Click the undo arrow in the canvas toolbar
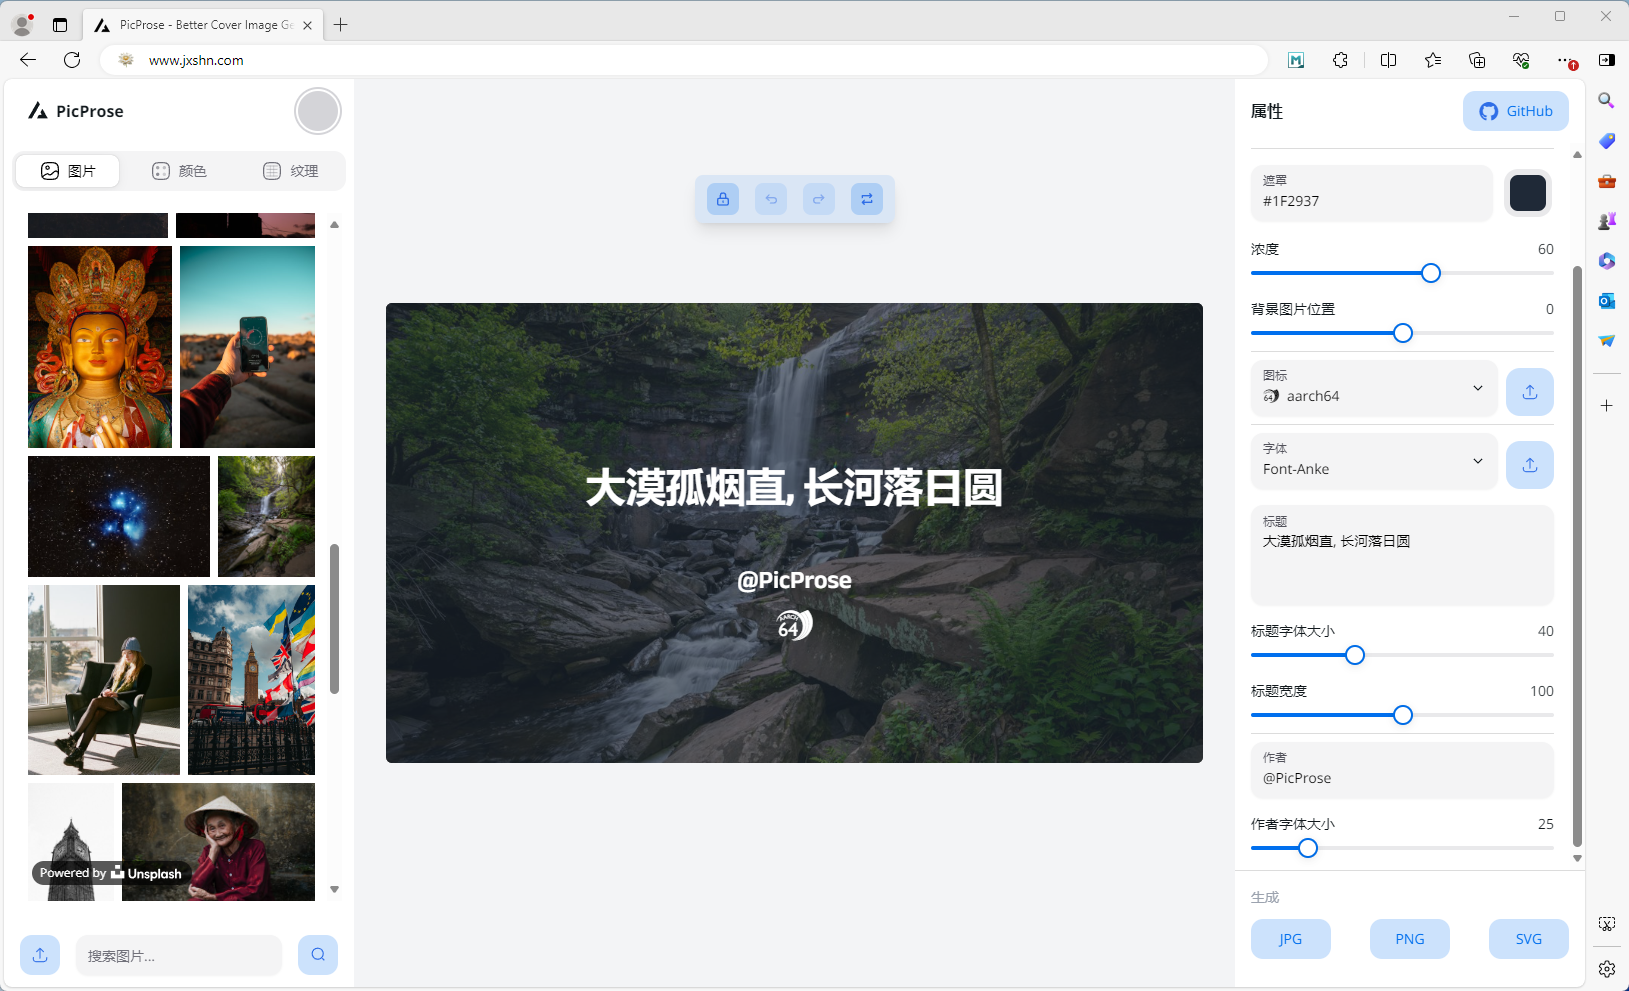The height and width of the screenshot is (991, 1629). (771, 199)
